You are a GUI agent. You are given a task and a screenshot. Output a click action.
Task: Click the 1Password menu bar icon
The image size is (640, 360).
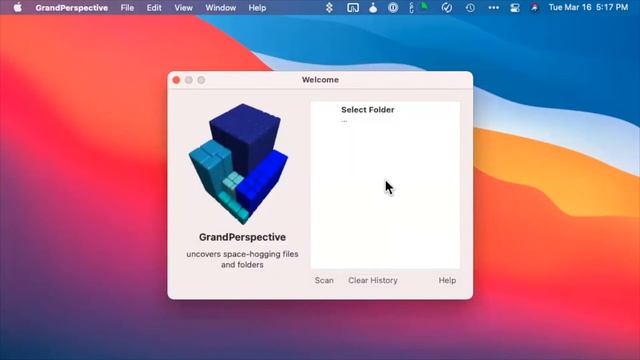pyautogui.click(x=393, y=7)
